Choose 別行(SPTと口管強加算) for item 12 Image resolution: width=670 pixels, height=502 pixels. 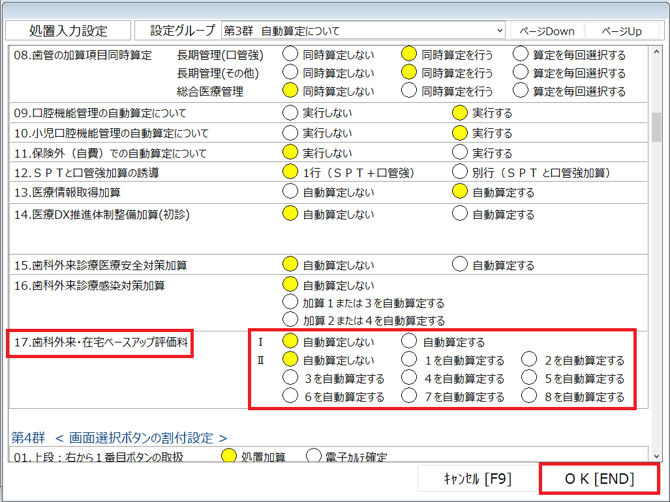click(460, 173)
